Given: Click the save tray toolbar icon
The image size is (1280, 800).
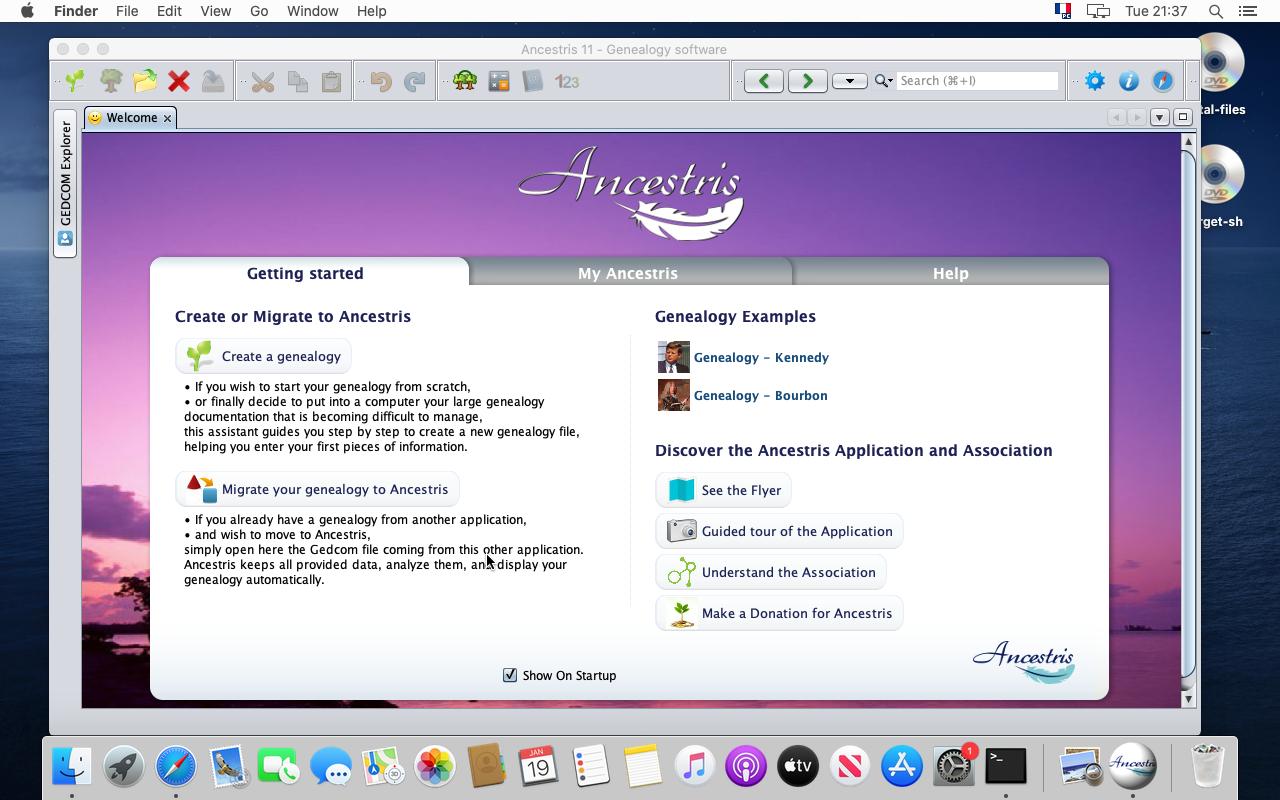Looking at the screenshot, I should pos(213,81).
